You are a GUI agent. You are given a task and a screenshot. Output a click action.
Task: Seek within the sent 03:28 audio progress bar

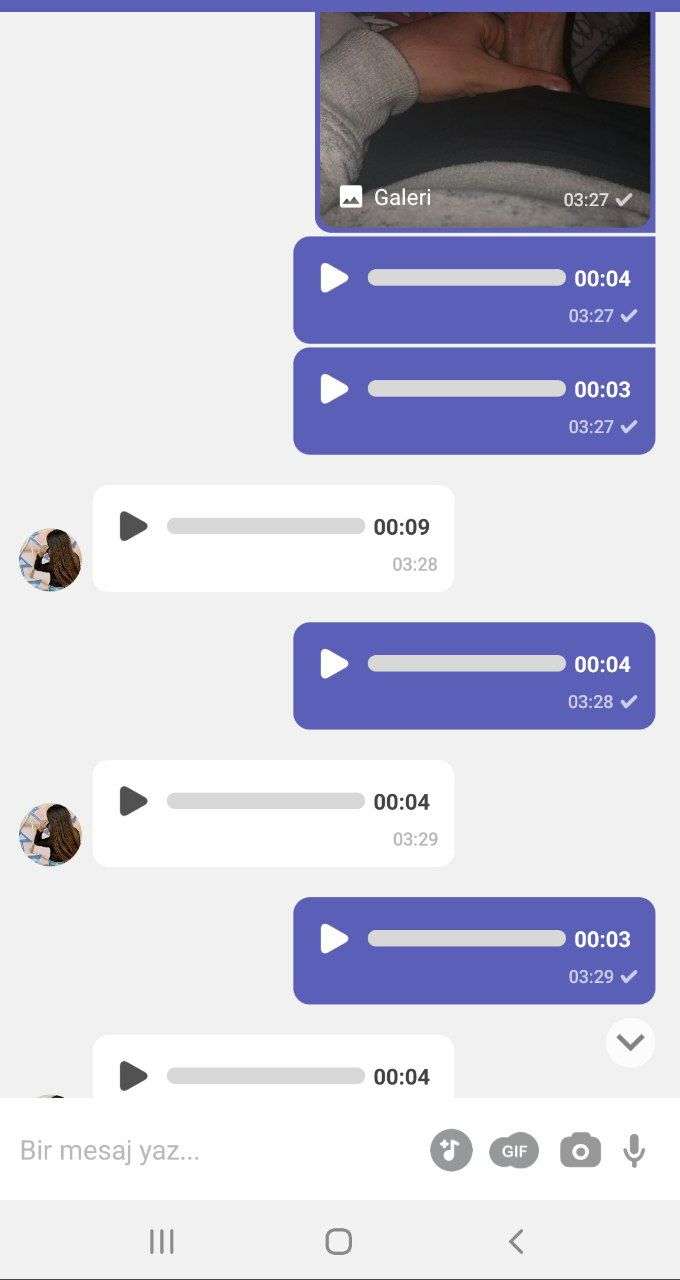(x=467, y=664)
